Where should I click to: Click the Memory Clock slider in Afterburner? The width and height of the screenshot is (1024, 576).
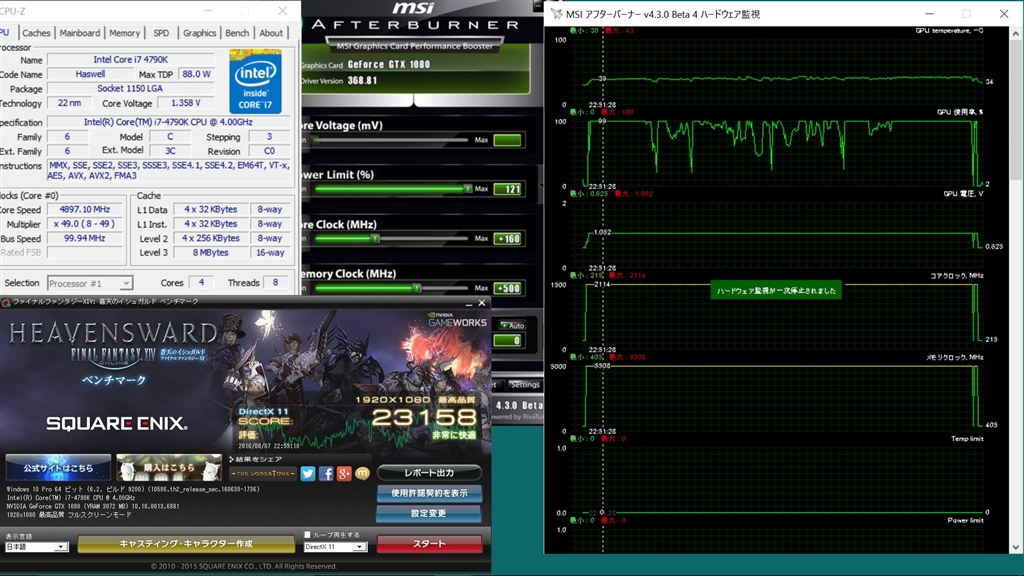(391, 288)
